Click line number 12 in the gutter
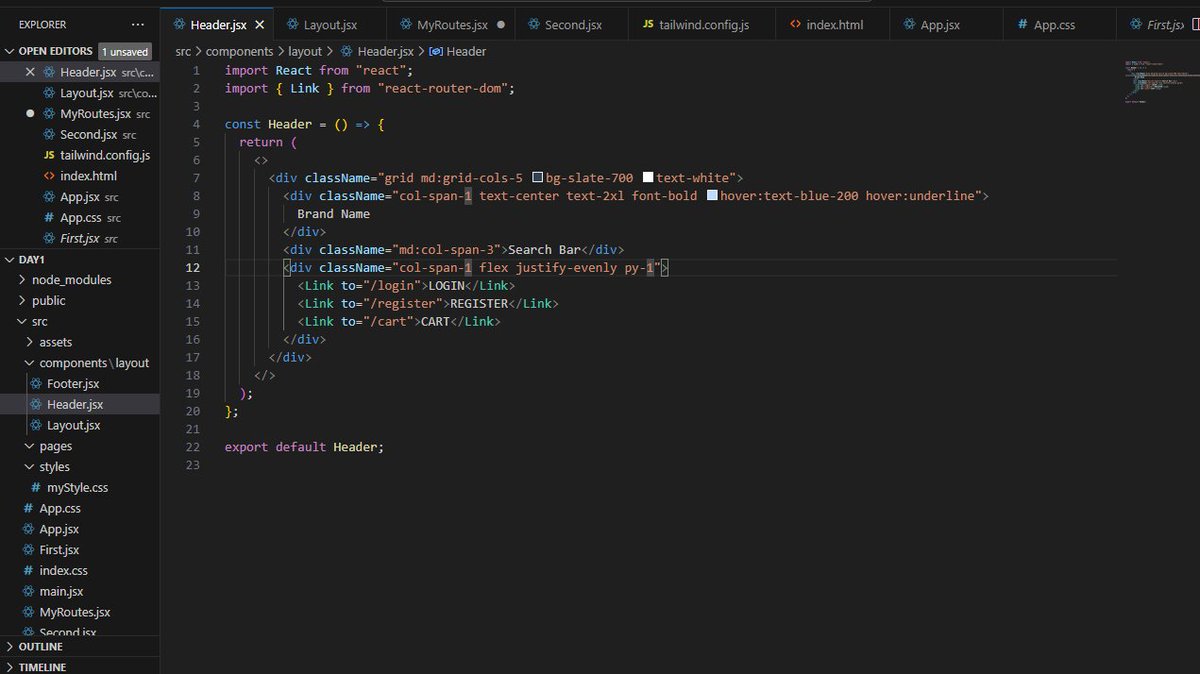 (193, 268)
